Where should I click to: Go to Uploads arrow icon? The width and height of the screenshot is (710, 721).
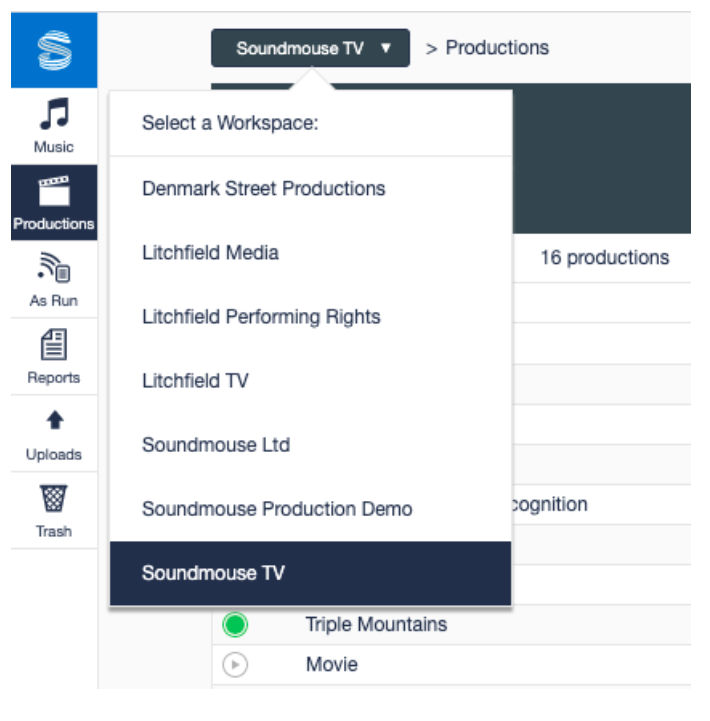tap(55, 419)
